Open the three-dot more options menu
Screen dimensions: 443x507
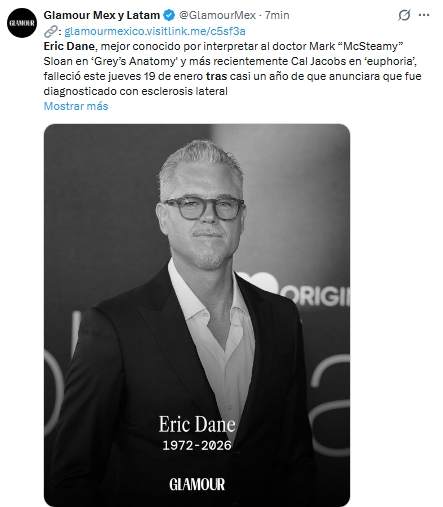tap(424, 15)
